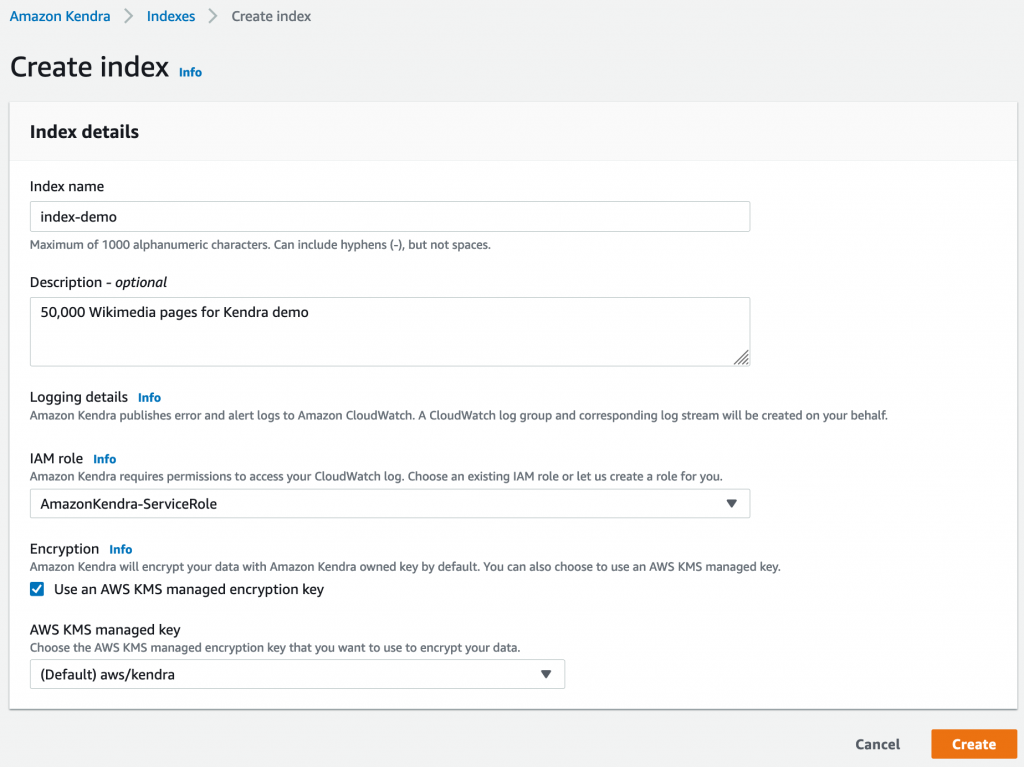Uncheck Use an AWS KMS managed key
Screen dimensions: 1024x767
[x=37, y=589]
